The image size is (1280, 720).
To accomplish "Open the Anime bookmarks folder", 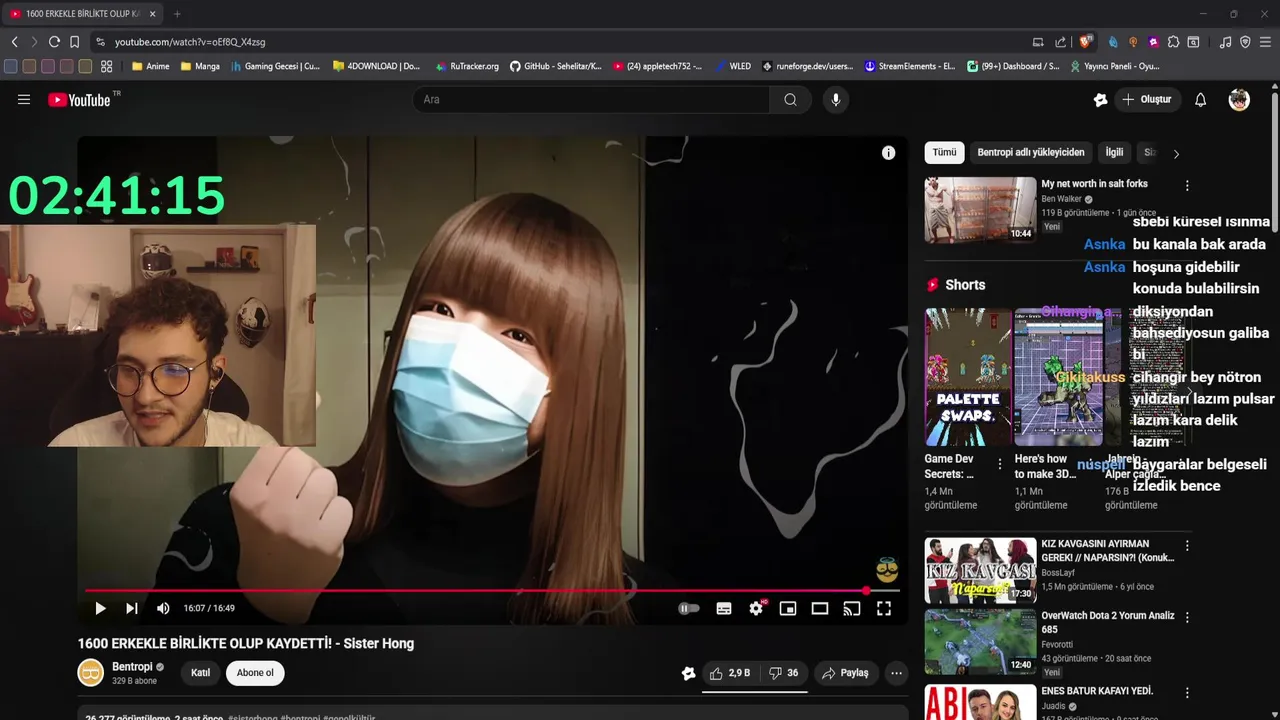I will [151, 66].
